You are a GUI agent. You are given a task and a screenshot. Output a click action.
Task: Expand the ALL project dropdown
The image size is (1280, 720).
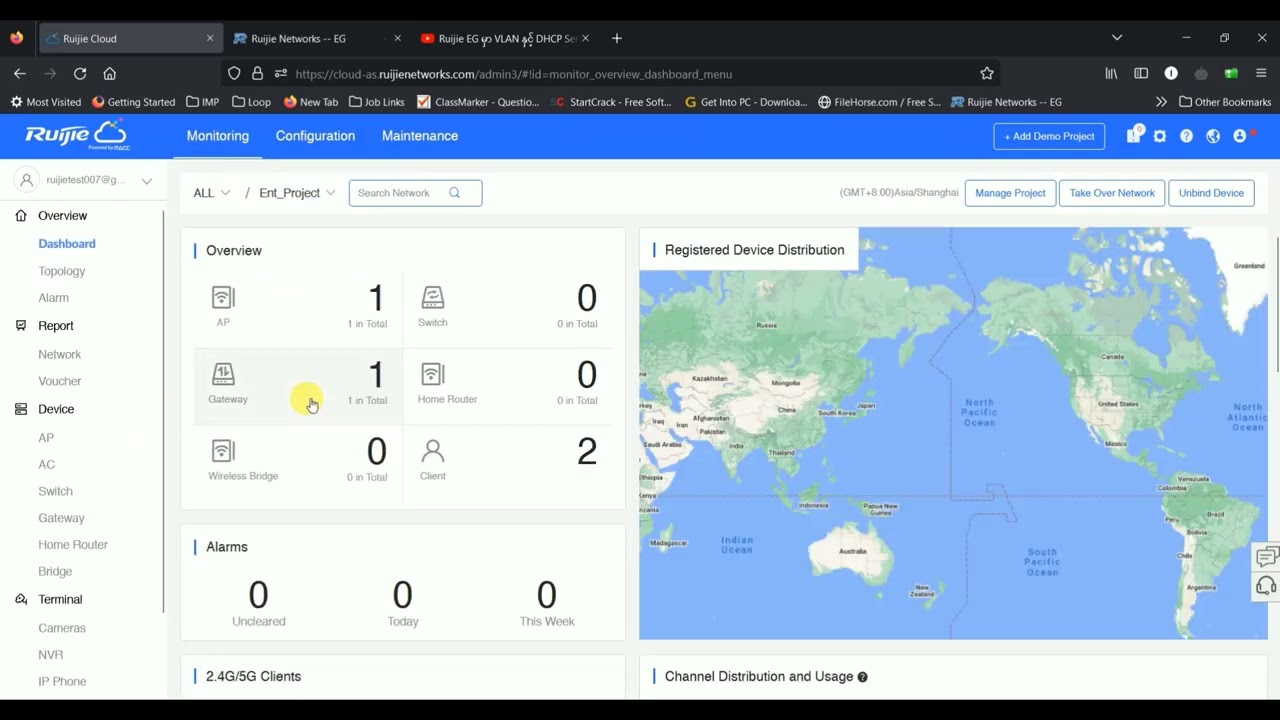(x=212, y=193)
